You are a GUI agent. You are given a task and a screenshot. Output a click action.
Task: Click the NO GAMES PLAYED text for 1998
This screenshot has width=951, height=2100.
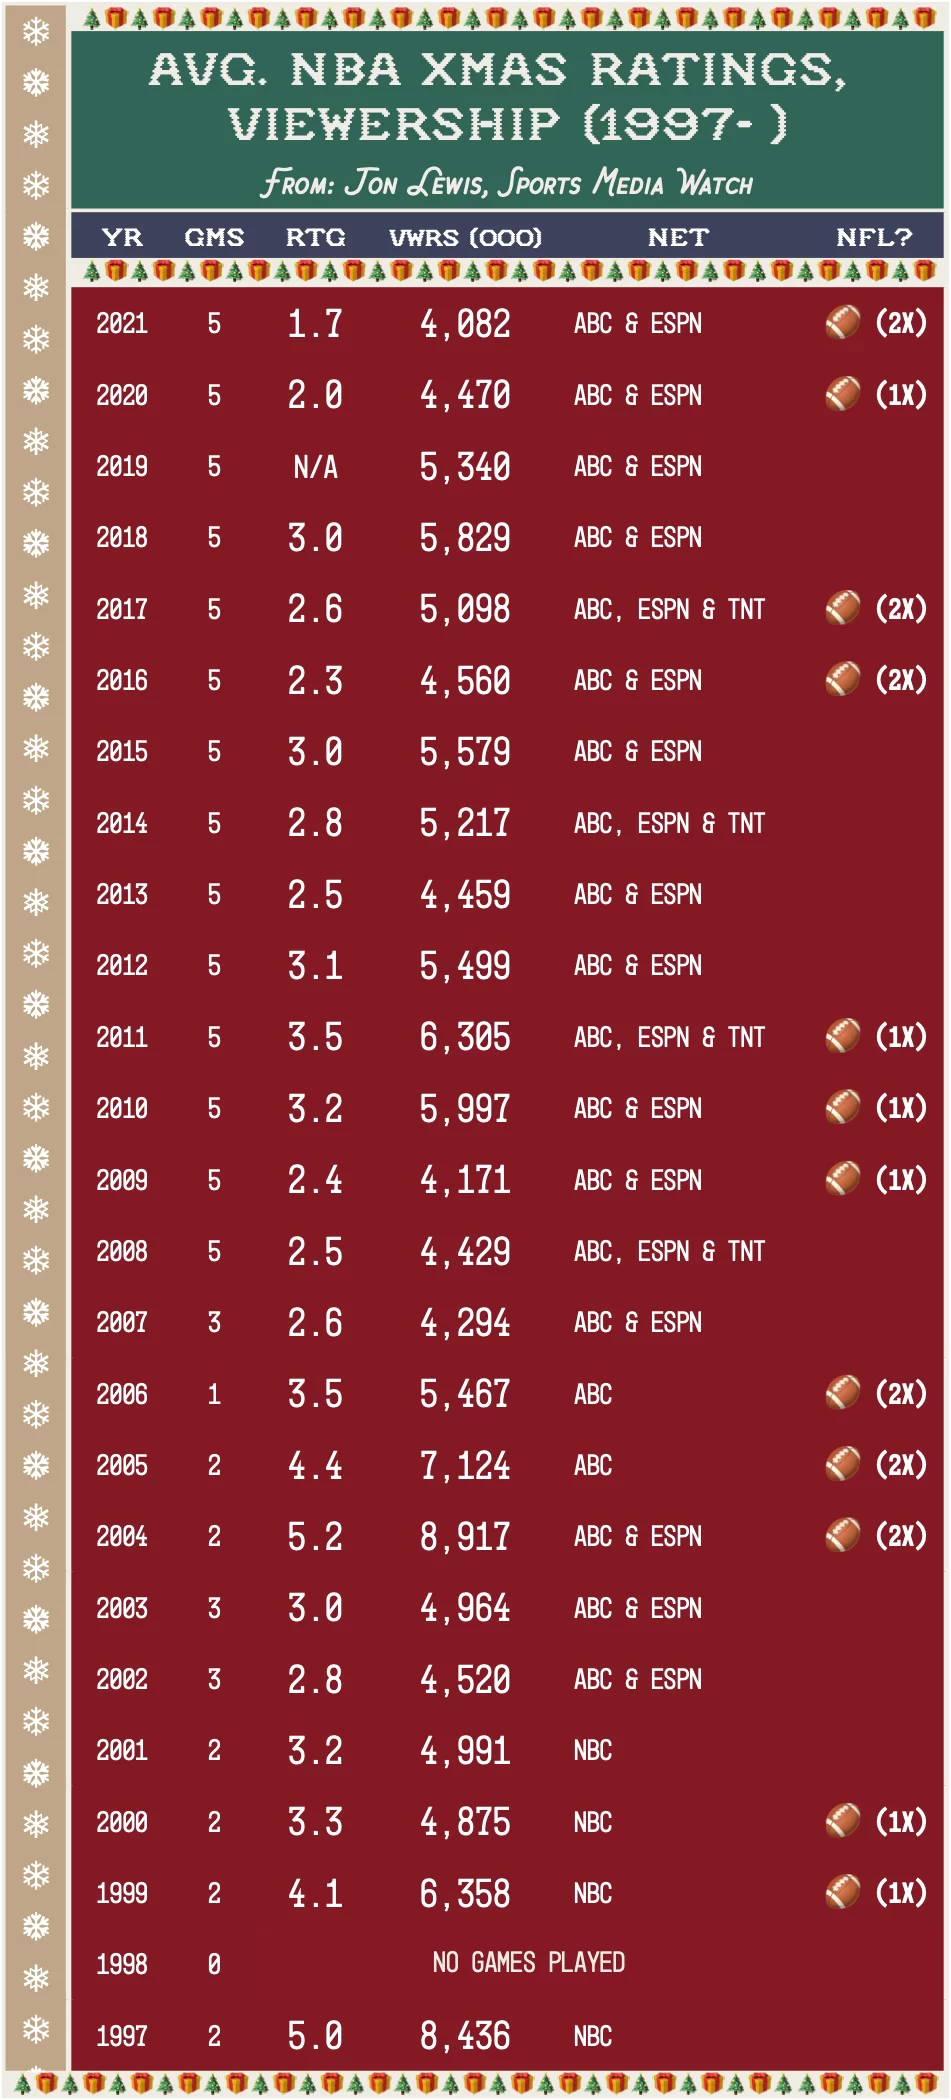point(528,1963)
